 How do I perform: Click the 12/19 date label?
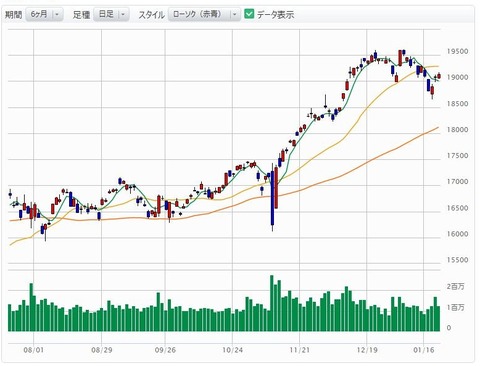click(x=367, y=350)
